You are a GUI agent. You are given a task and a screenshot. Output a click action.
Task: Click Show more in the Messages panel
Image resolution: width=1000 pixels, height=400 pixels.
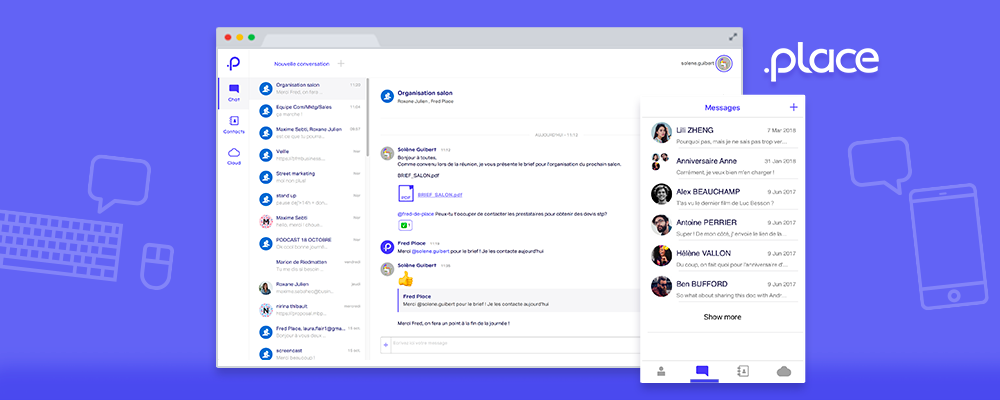[x=722, y=317]
